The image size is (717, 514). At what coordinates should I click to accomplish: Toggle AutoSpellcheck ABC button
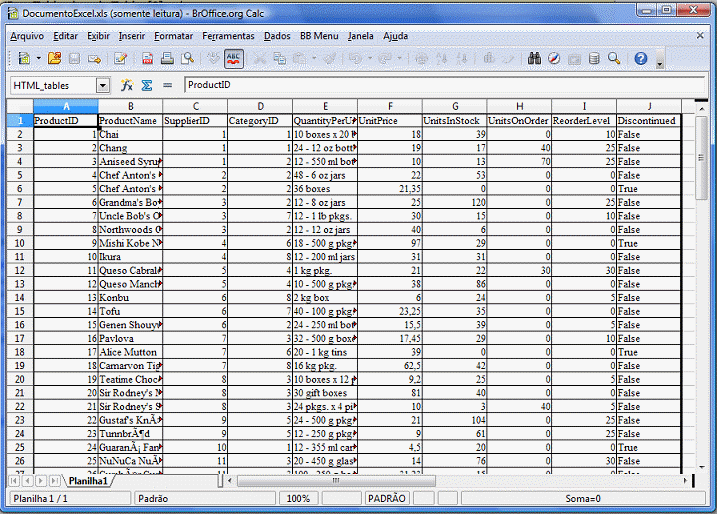234,59
